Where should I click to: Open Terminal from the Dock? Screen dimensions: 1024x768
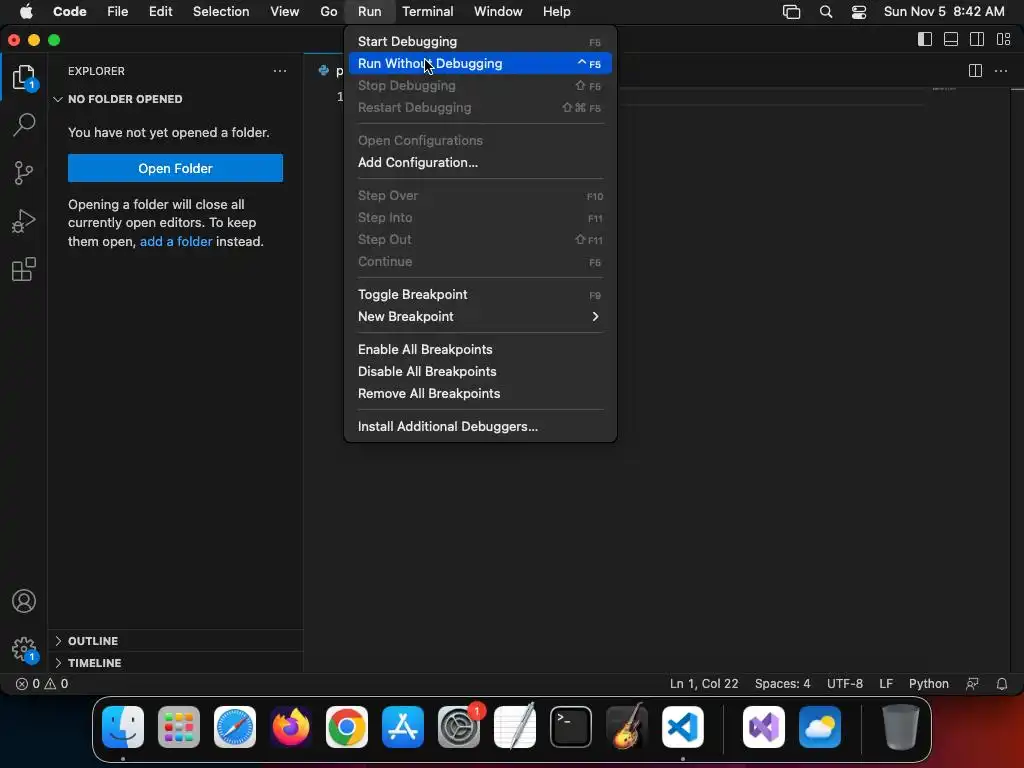click(x=571, y=727)
